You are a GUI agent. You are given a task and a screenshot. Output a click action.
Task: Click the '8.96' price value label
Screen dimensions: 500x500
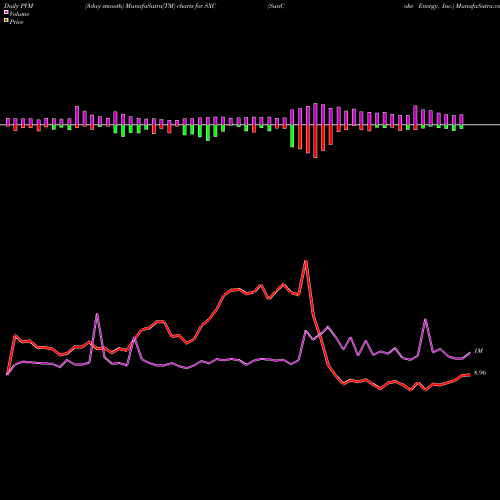coord(480,373)
